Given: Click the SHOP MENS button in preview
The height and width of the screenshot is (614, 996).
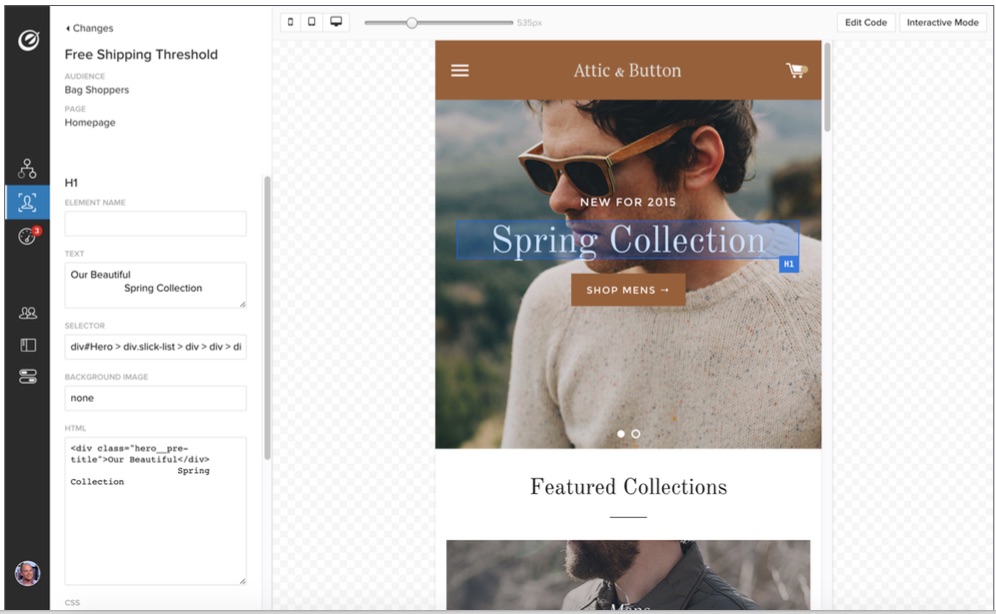Looking at the screenshot, I should [x=628, y=290].
